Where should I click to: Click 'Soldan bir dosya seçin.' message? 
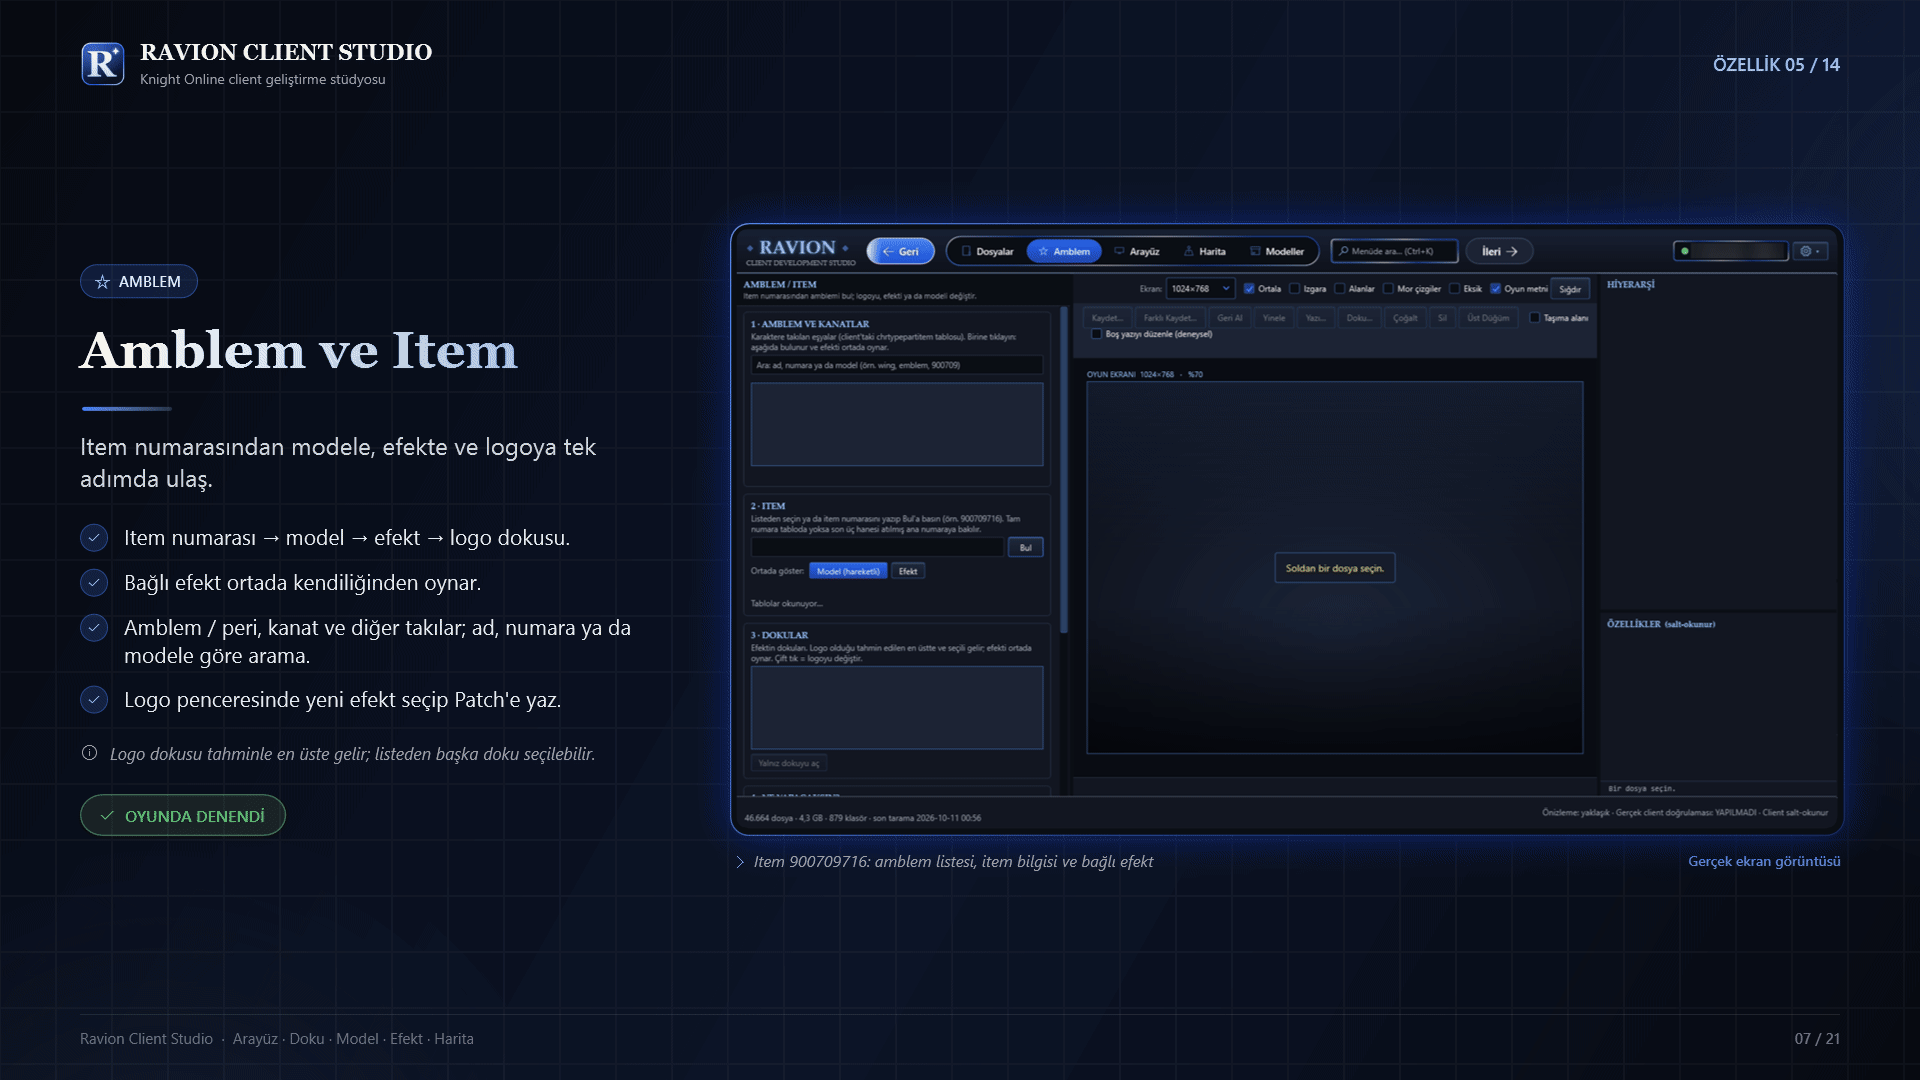[1334, 568]
